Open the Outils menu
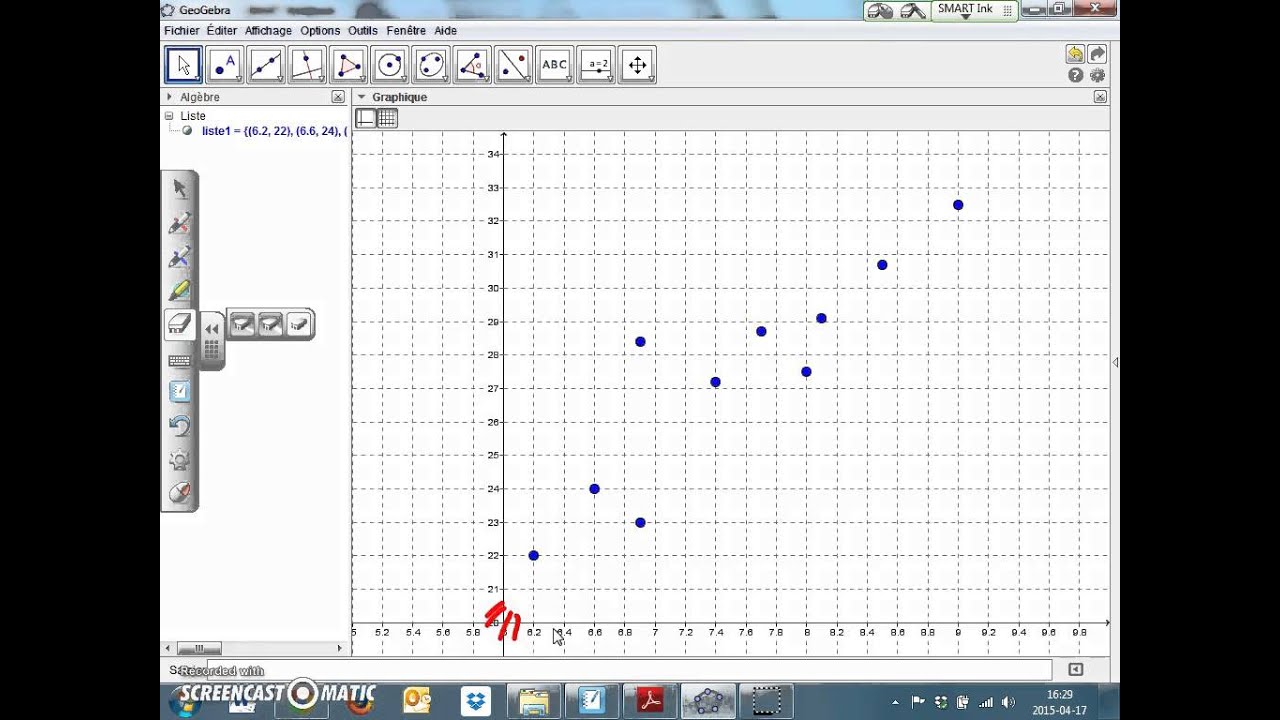Image resolution: width=1280 pixels, height=720 pixels. [x=363, y=31]
